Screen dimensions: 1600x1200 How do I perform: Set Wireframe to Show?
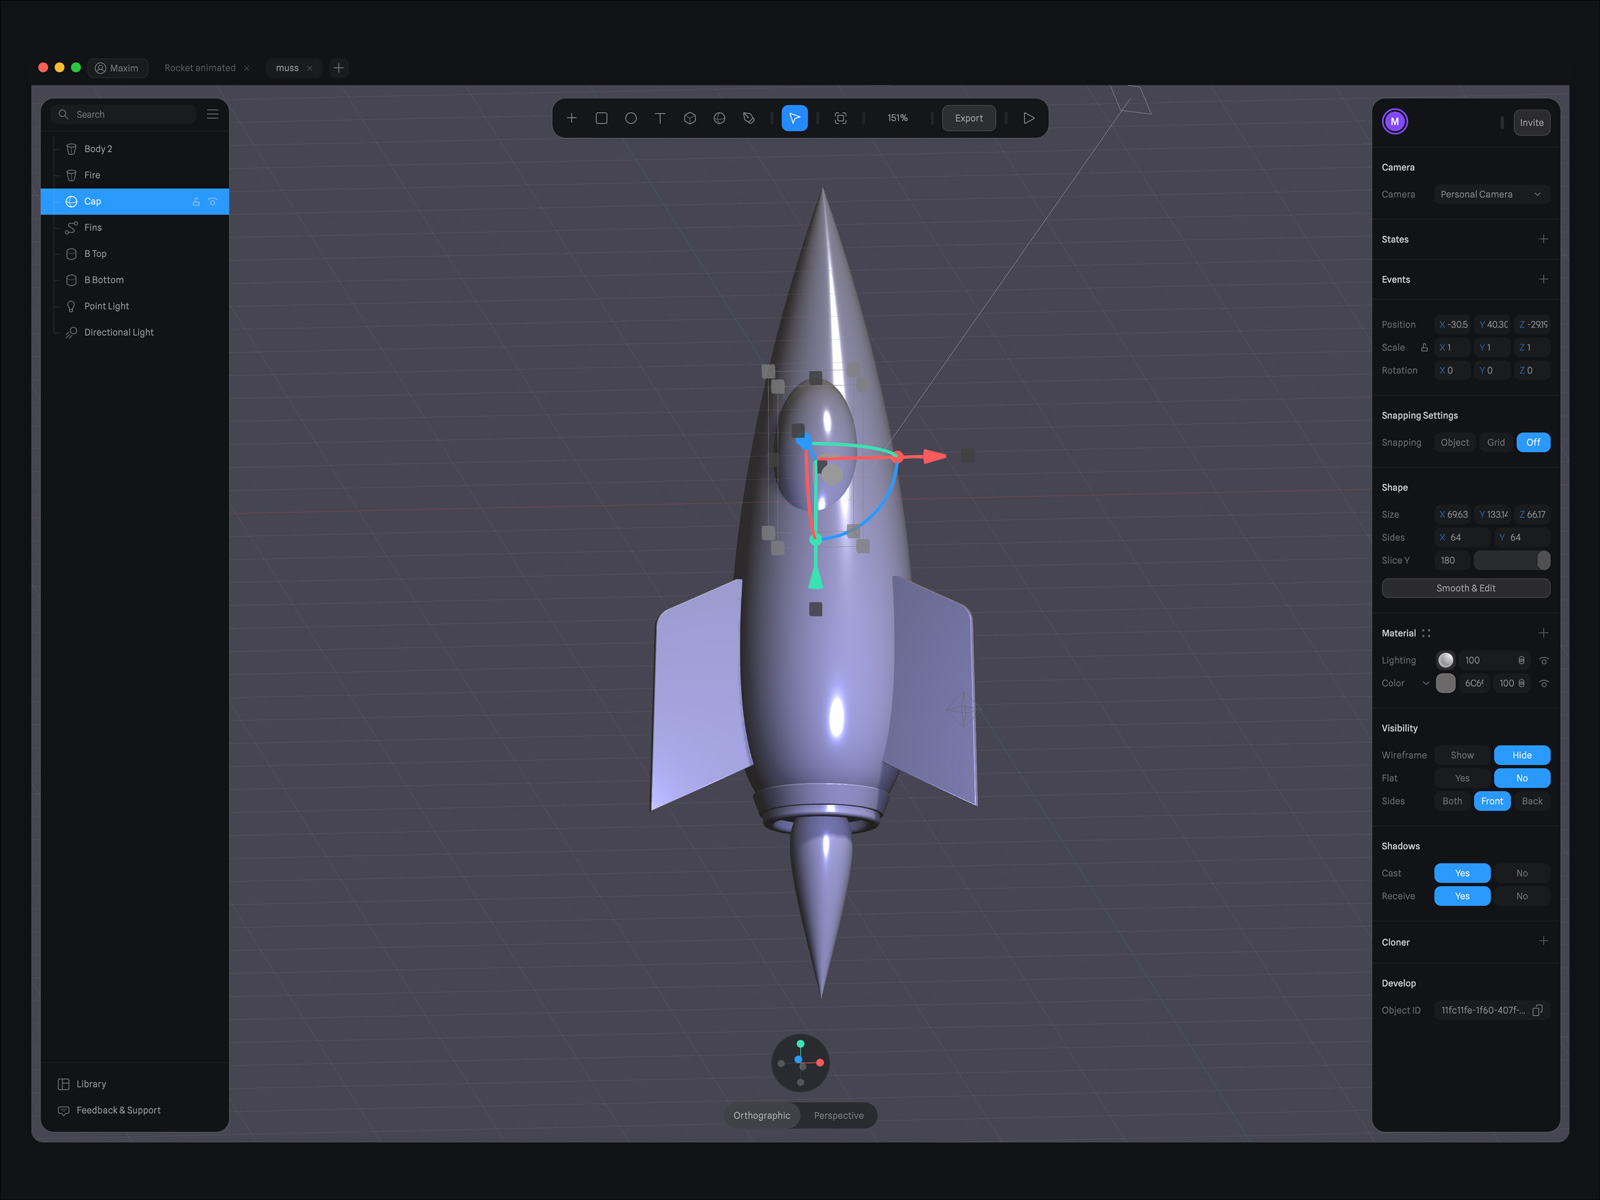coord(1461,755)
